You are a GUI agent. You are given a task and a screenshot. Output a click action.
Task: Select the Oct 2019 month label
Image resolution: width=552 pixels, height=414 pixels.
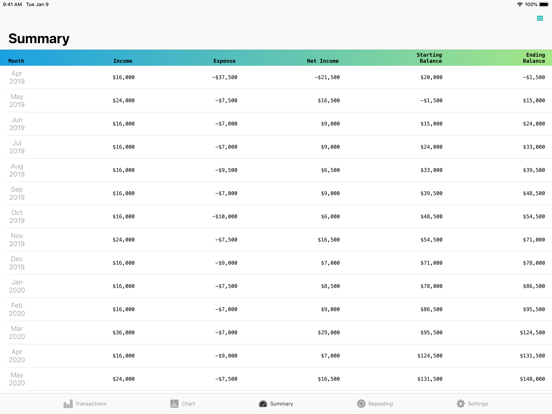point(17,217)
